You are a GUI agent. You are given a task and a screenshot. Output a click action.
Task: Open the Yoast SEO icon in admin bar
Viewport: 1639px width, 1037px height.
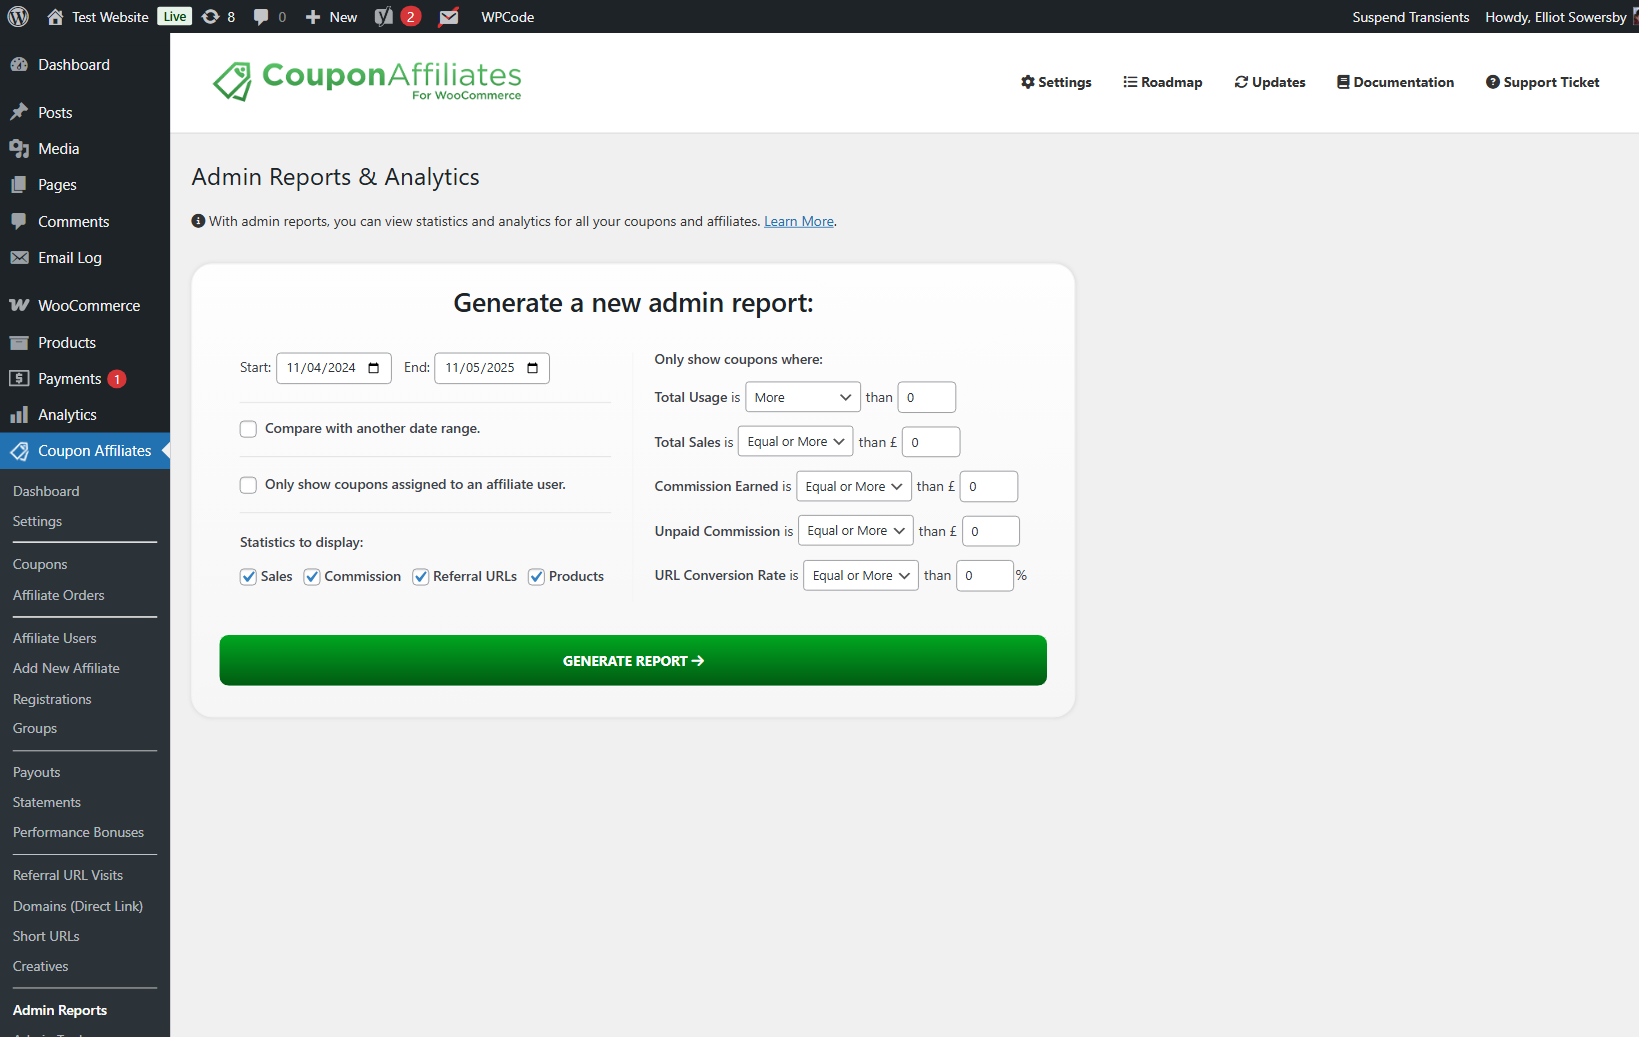[x=384, y=17]
